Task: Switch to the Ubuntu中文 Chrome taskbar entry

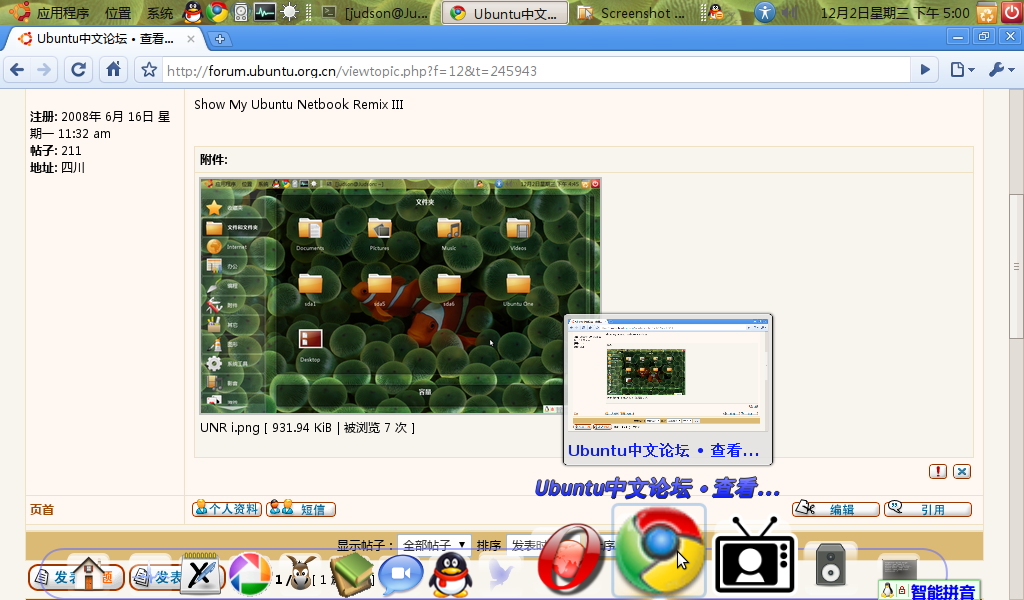Action: click(505, 13)
